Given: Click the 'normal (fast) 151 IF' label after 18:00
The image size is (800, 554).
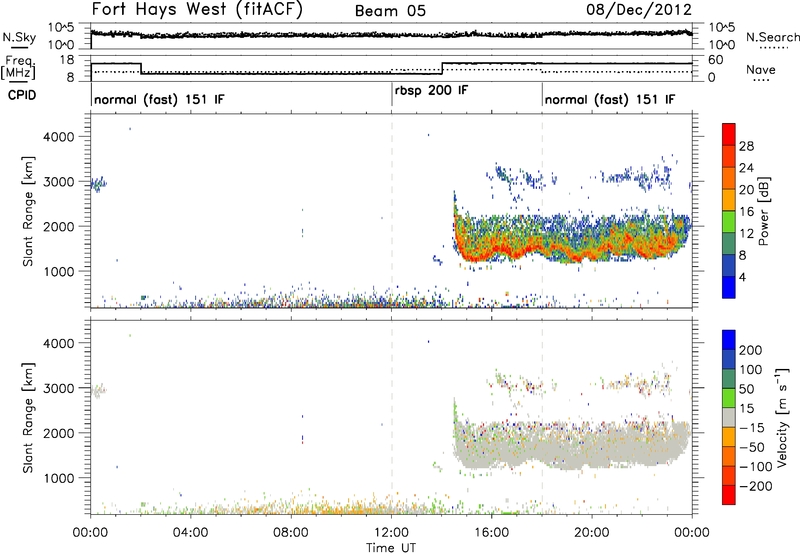Looking at the screenshot, I should tap(610, 100).
